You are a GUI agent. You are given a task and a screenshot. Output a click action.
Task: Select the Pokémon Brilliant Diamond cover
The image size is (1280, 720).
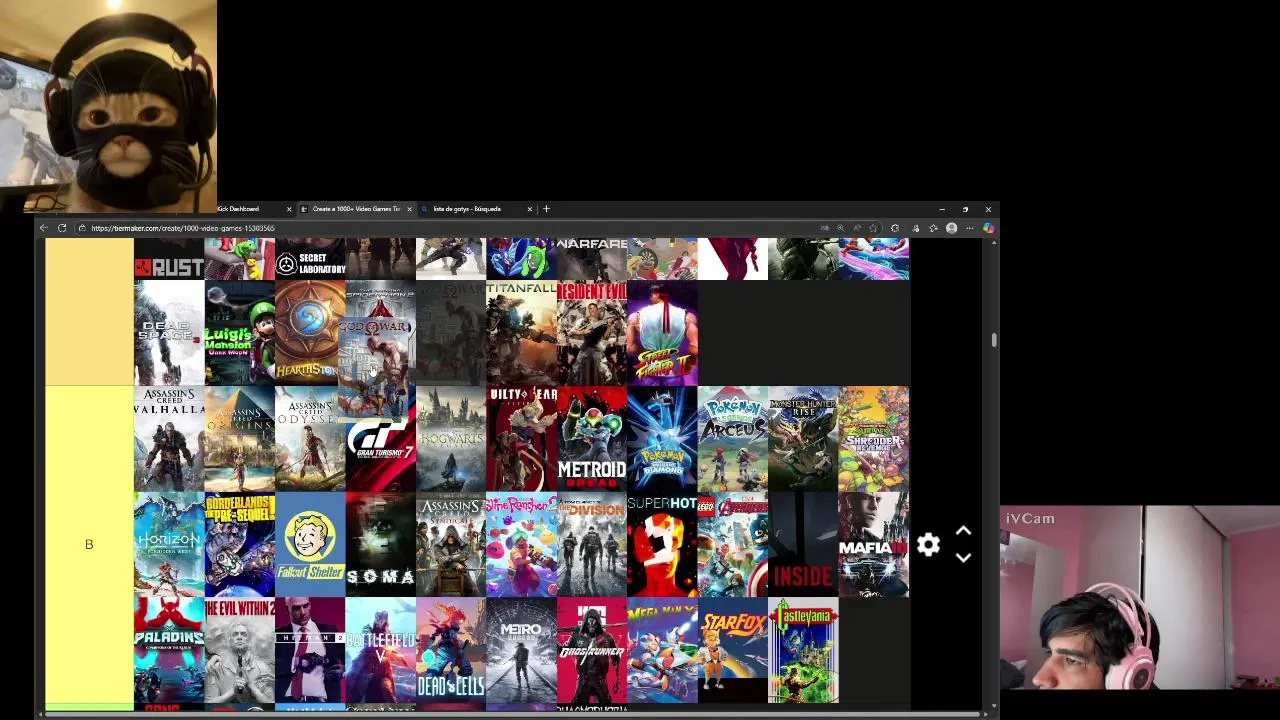662,439
